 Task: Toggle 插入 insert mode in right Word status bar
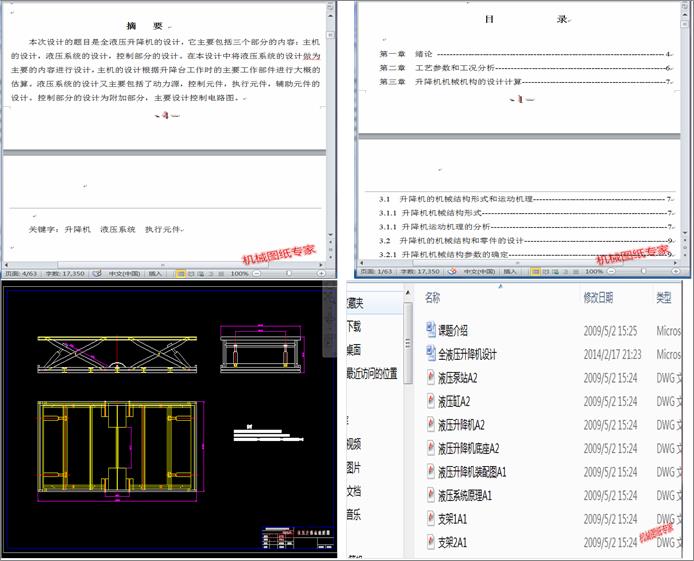coord(510,271)
